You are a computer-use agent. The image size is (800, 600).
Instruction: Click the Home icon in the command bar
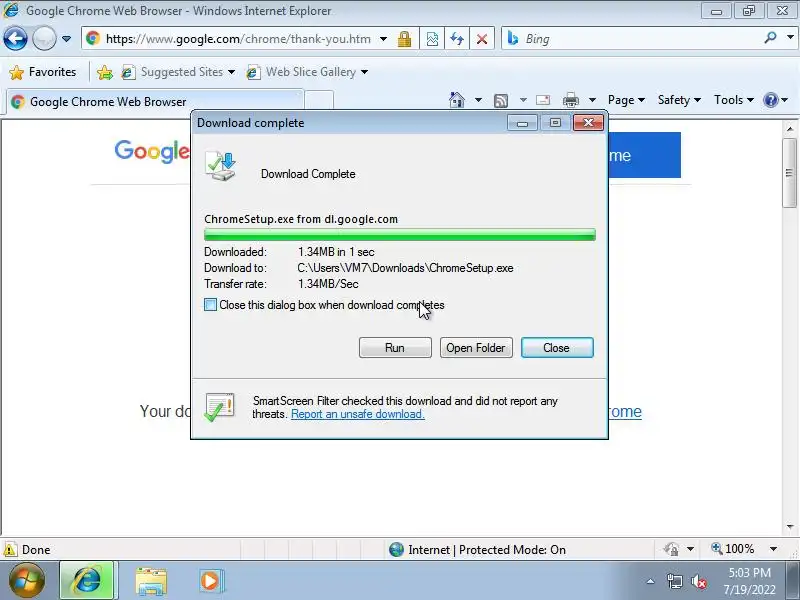(x=457, y=99)
